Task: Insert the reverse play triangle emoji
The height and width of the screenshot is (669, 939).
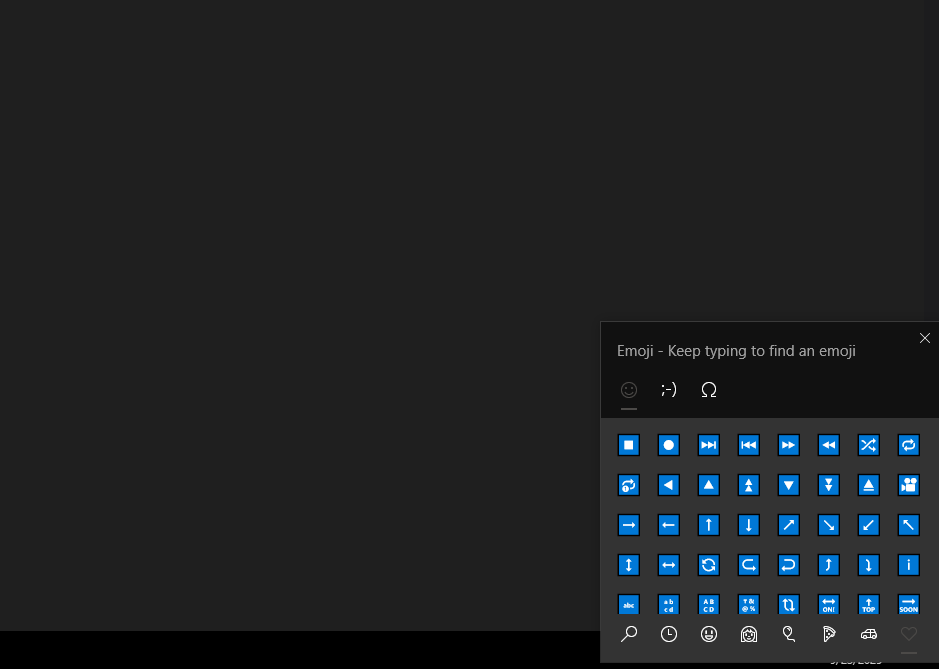Action: point(668,485)
